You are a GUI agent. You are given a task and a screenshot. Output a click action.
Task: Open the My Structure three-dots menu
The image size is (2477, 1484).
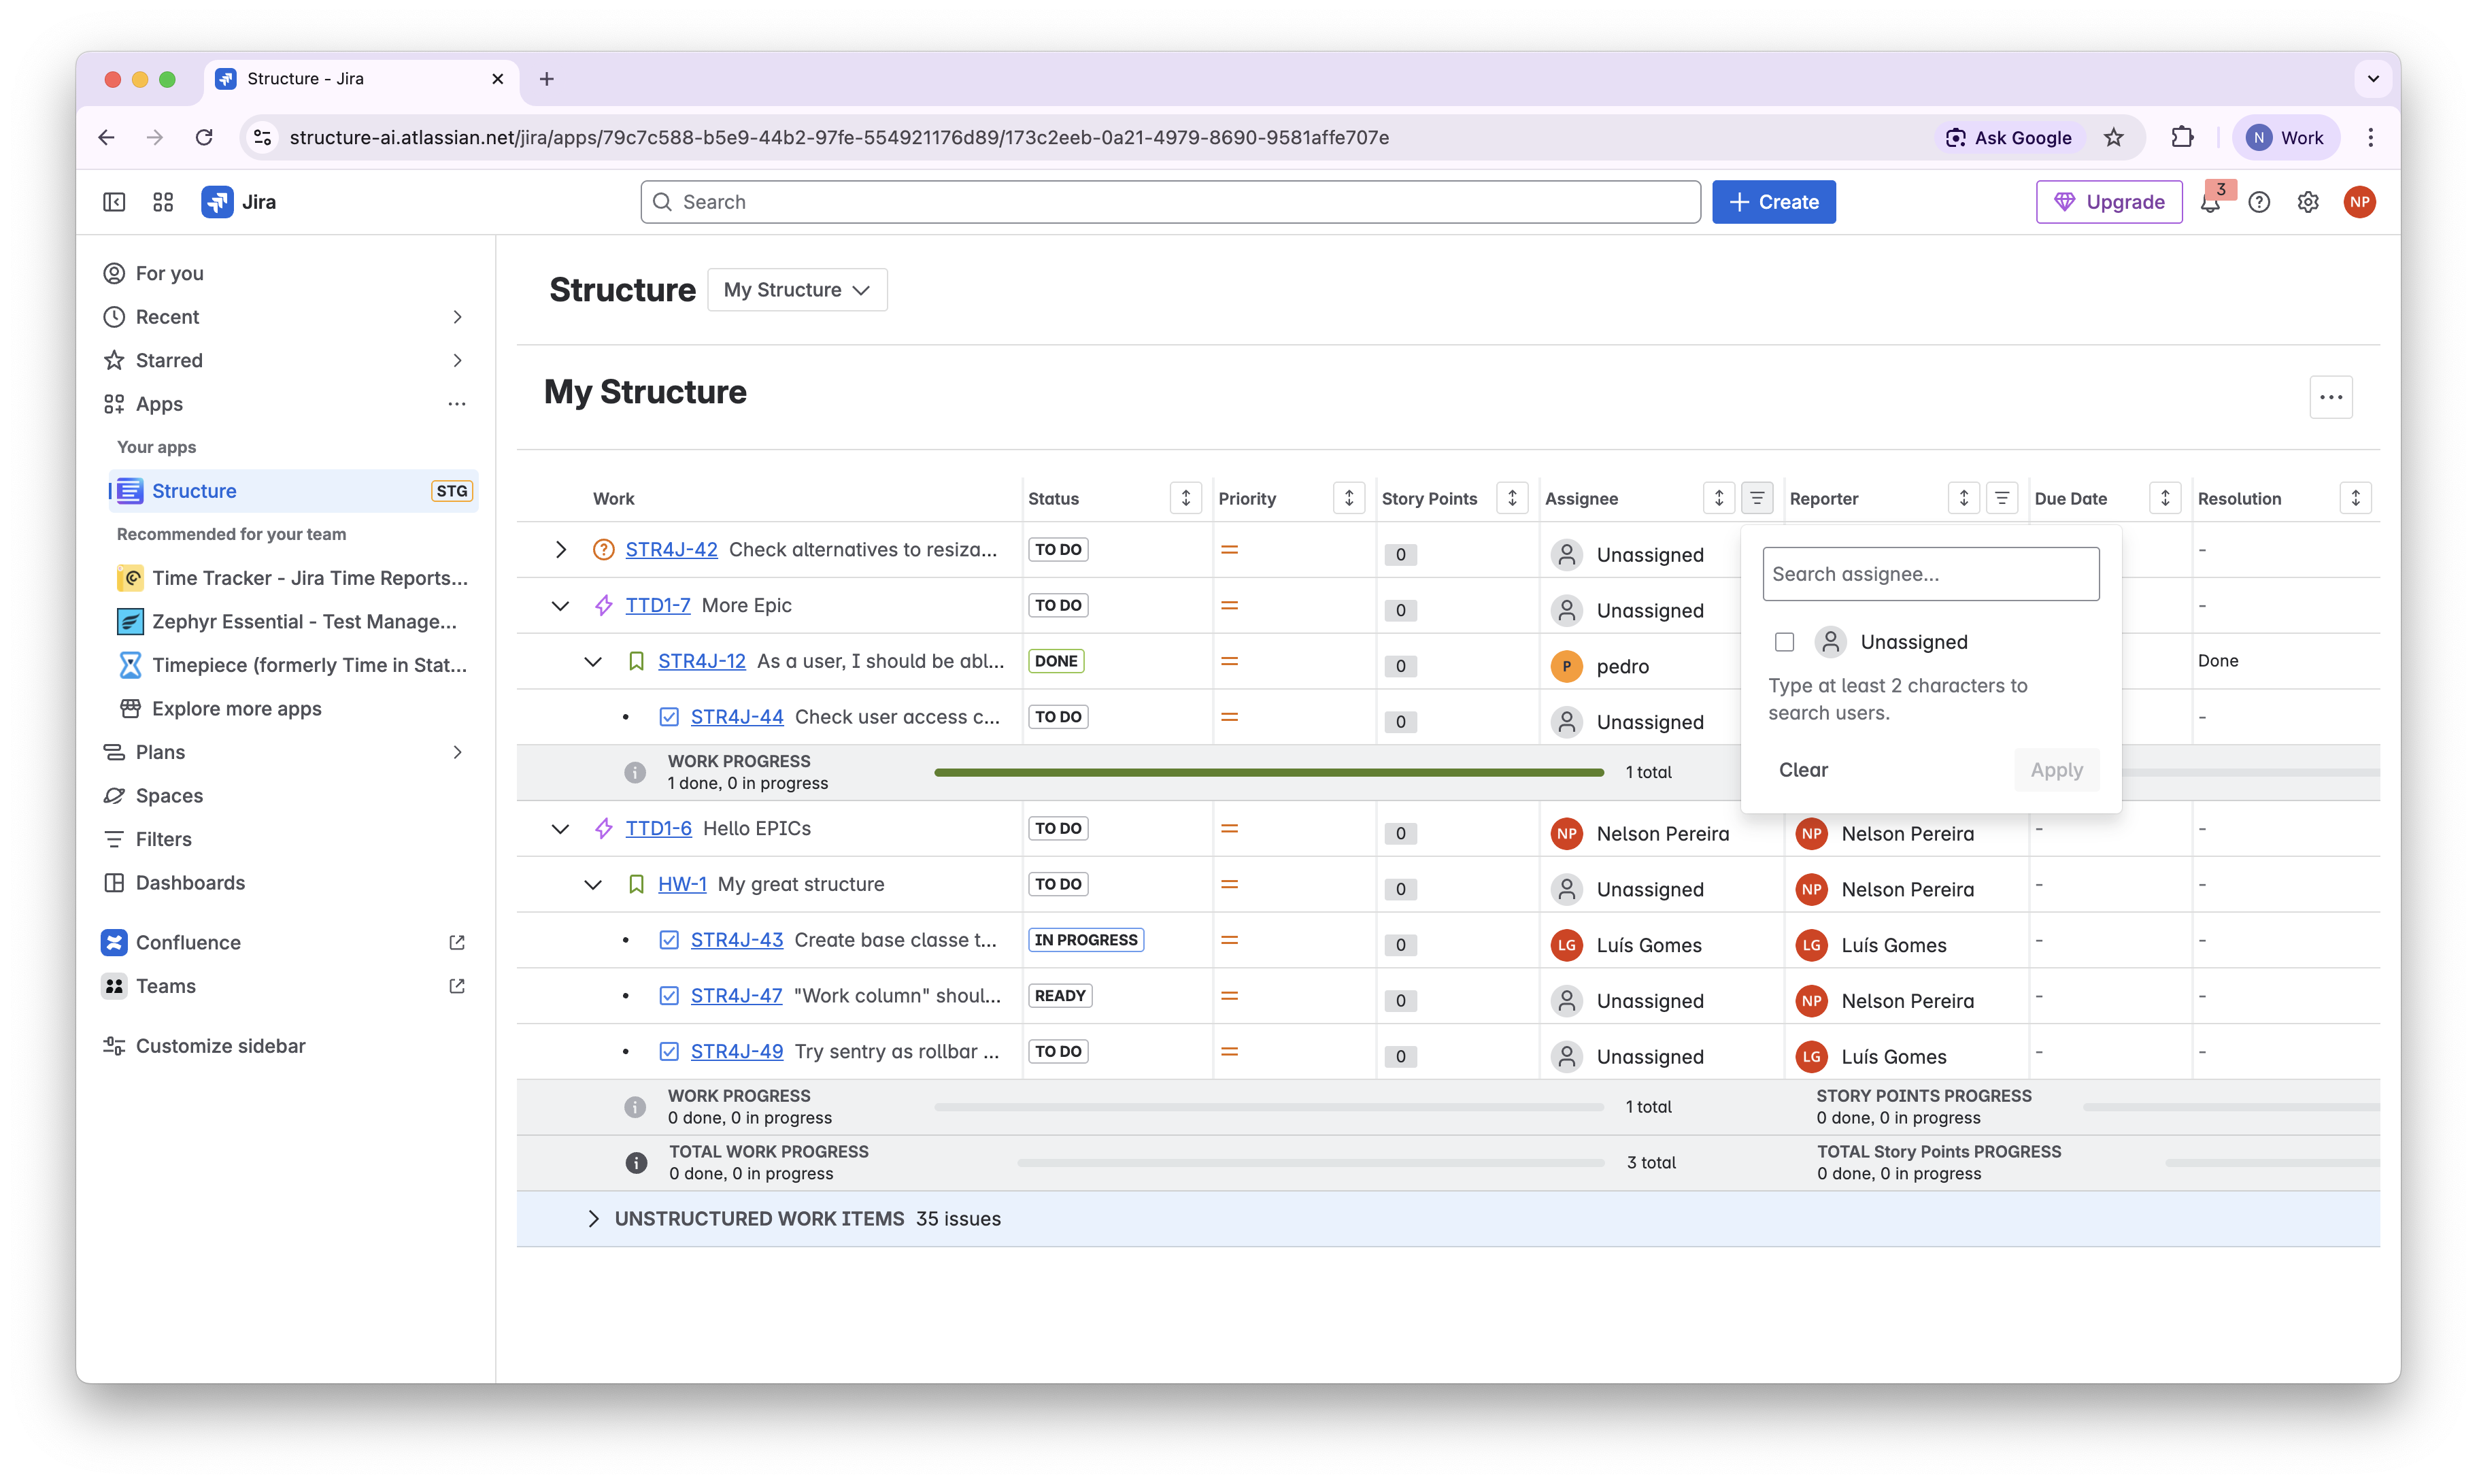pyautogui.click(x=2331, y=397)
